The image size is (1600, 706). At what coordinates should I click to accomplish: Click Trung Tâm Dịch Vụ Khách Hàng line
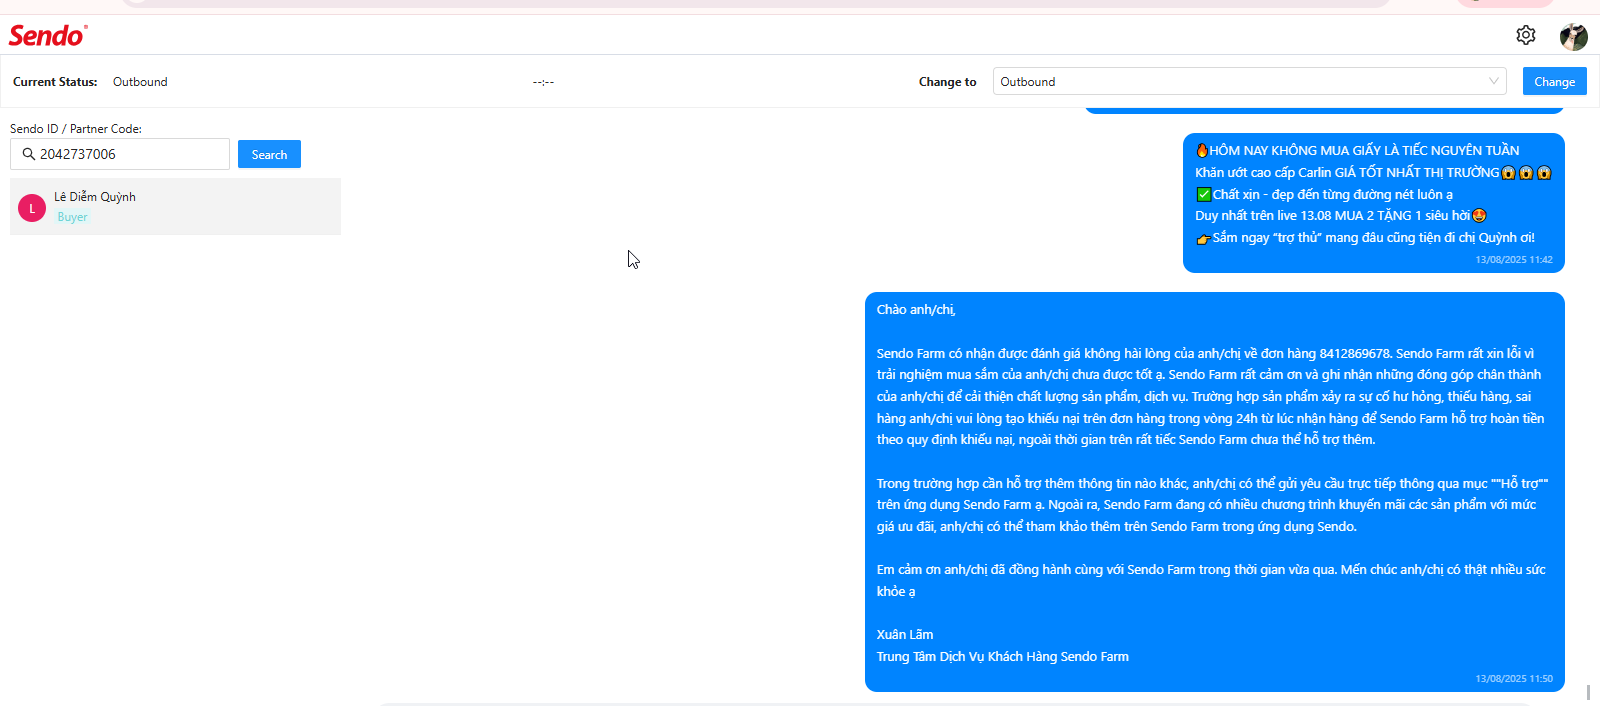click(1003, 657)
